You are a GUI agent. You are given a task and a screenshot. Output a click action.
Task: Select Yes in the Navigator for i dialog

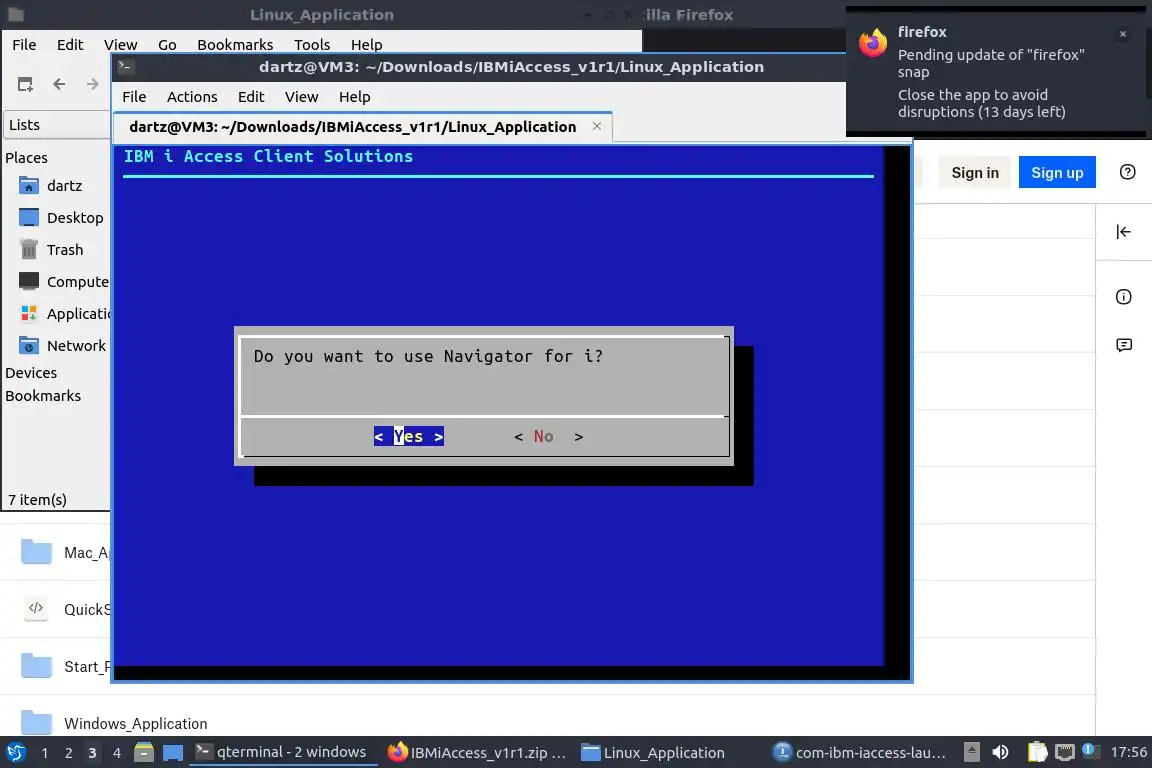pyautogui.click(x=408, y=437)
